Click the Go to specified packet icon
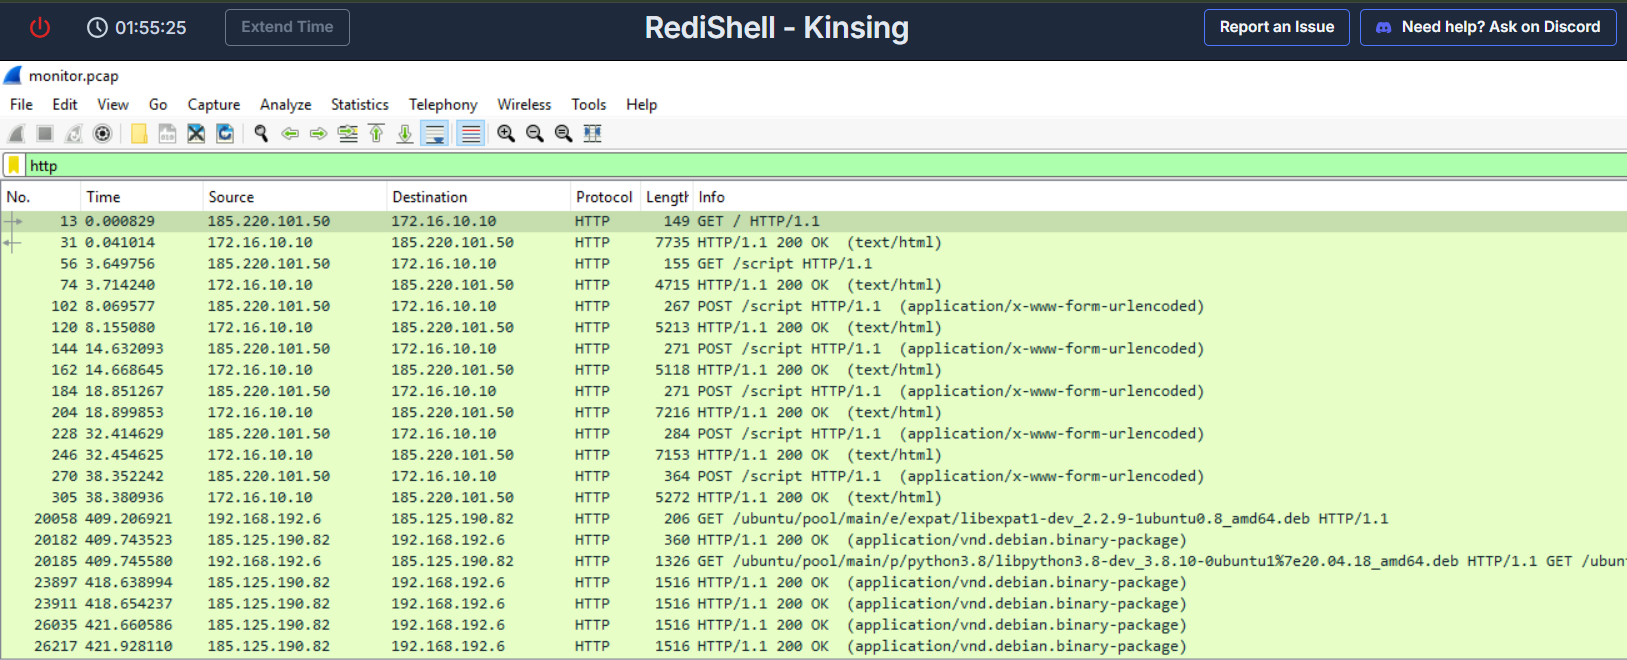Viewport: 1627px width, 660px height. [347, 133]
